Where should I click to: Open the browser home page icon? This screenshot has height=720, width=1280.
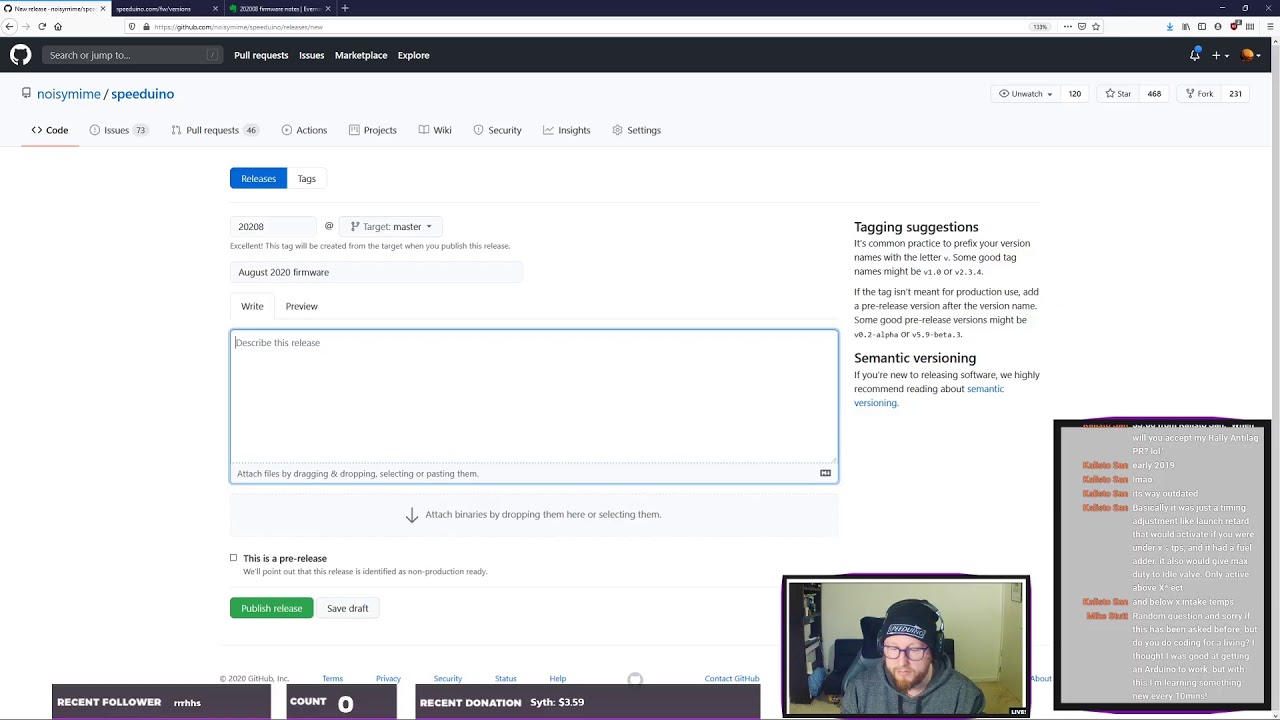(x=58, y=27)
